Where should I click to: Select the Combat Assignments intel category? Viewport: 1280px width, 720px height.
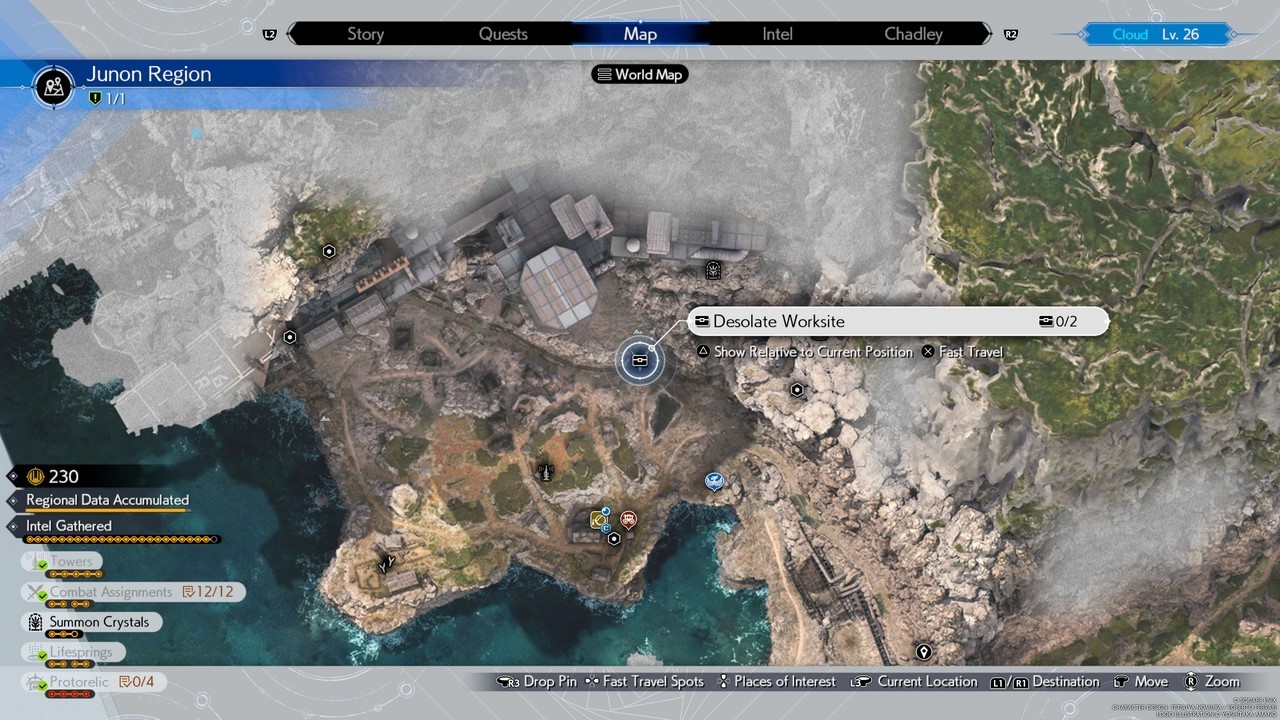tap(134, 592)
